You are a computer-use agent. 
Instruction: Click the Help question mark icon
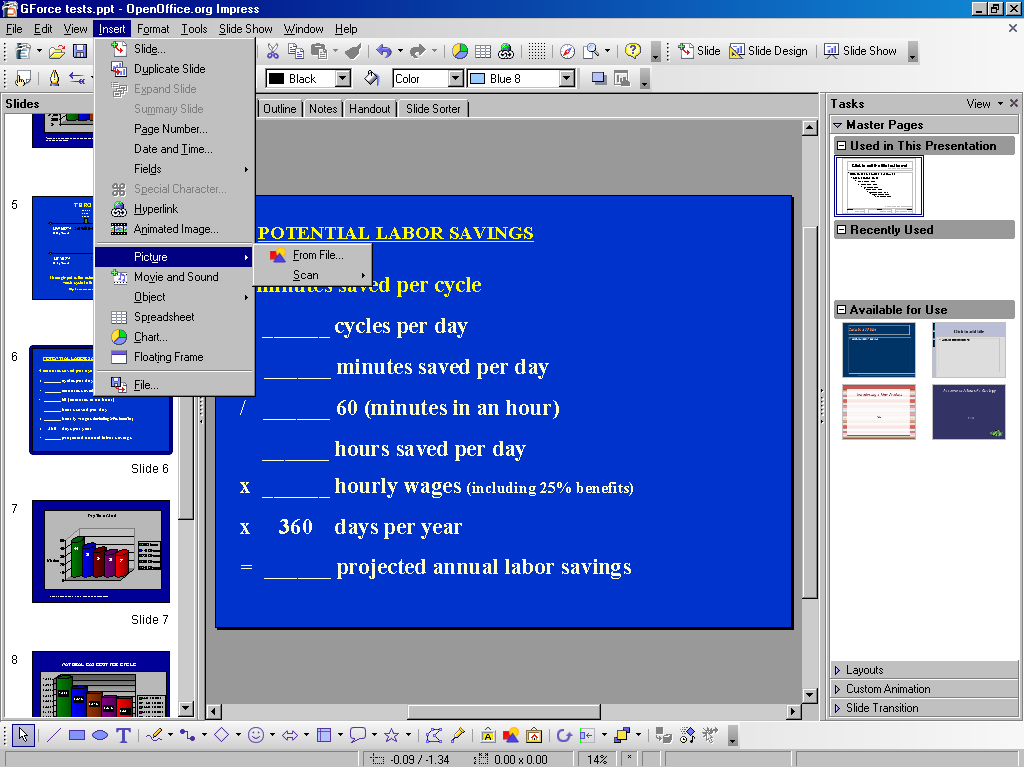tap(633, 51)
